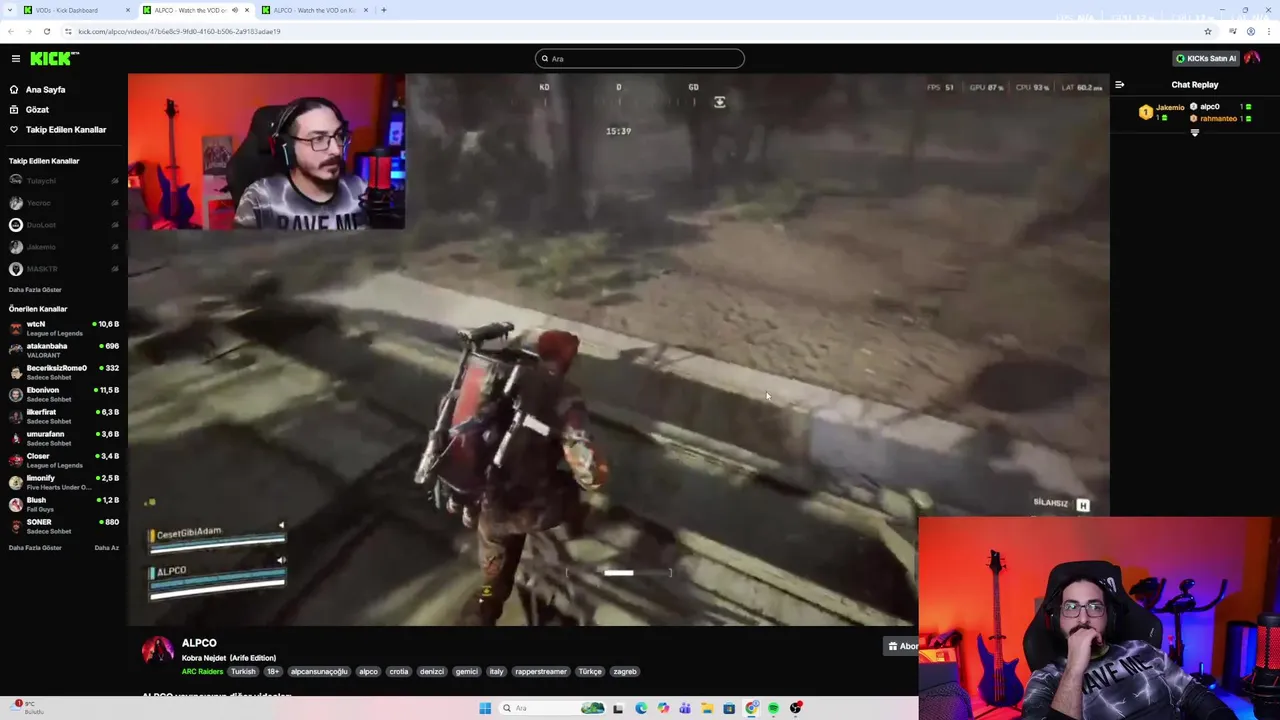Screen dimensions: 1280x720
Task: Open Closer League of Legends channel
Action: [x=64, y=460]
